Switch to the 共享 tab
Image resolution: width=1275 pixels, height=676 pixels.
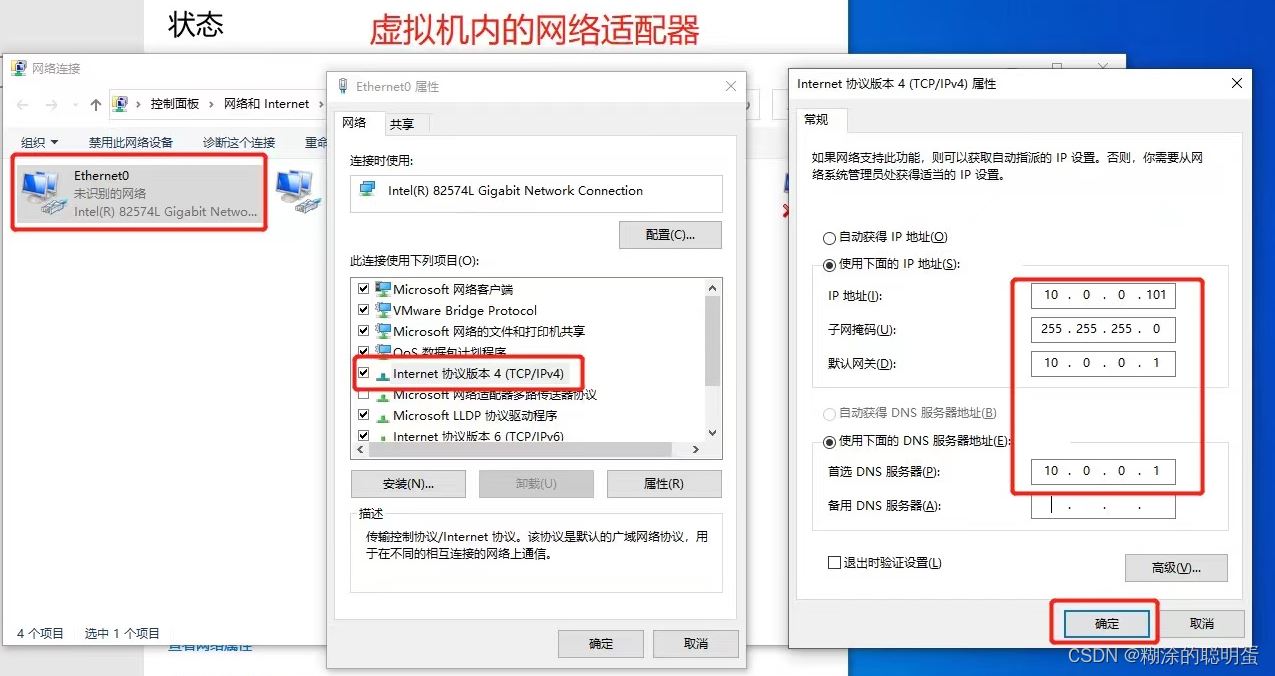tap(402, 124)
